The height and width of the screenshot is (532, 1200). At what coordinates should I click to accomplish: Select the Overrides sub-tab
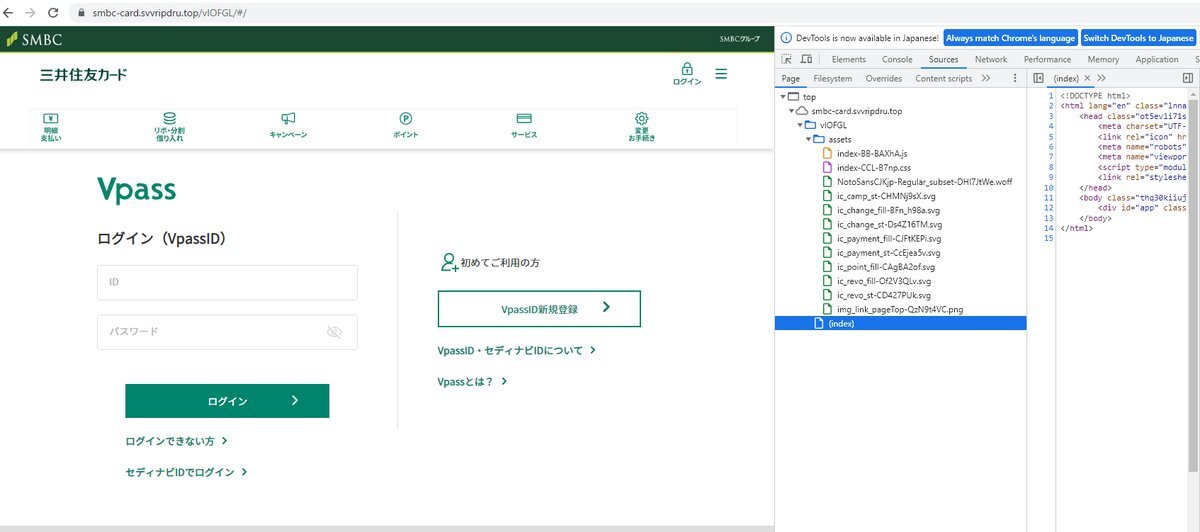pyautogui.click(x=884, y=78)
